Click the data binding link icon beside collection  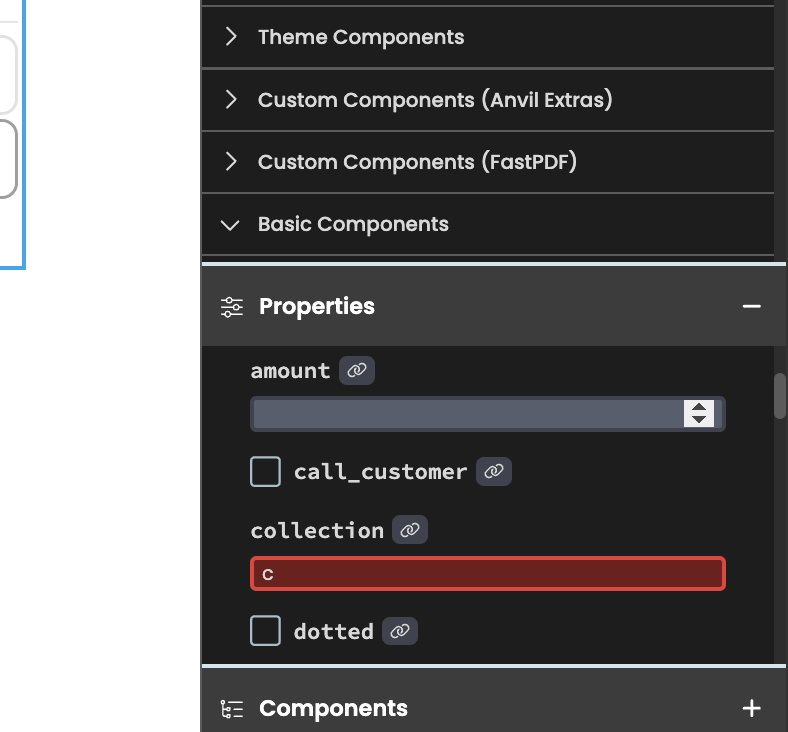pos(410,530)
